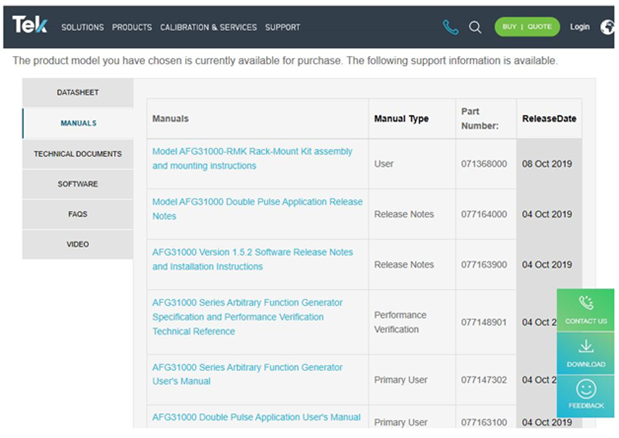
Task: Switch to the Datasheet tab
Action: tap(77, 93)
